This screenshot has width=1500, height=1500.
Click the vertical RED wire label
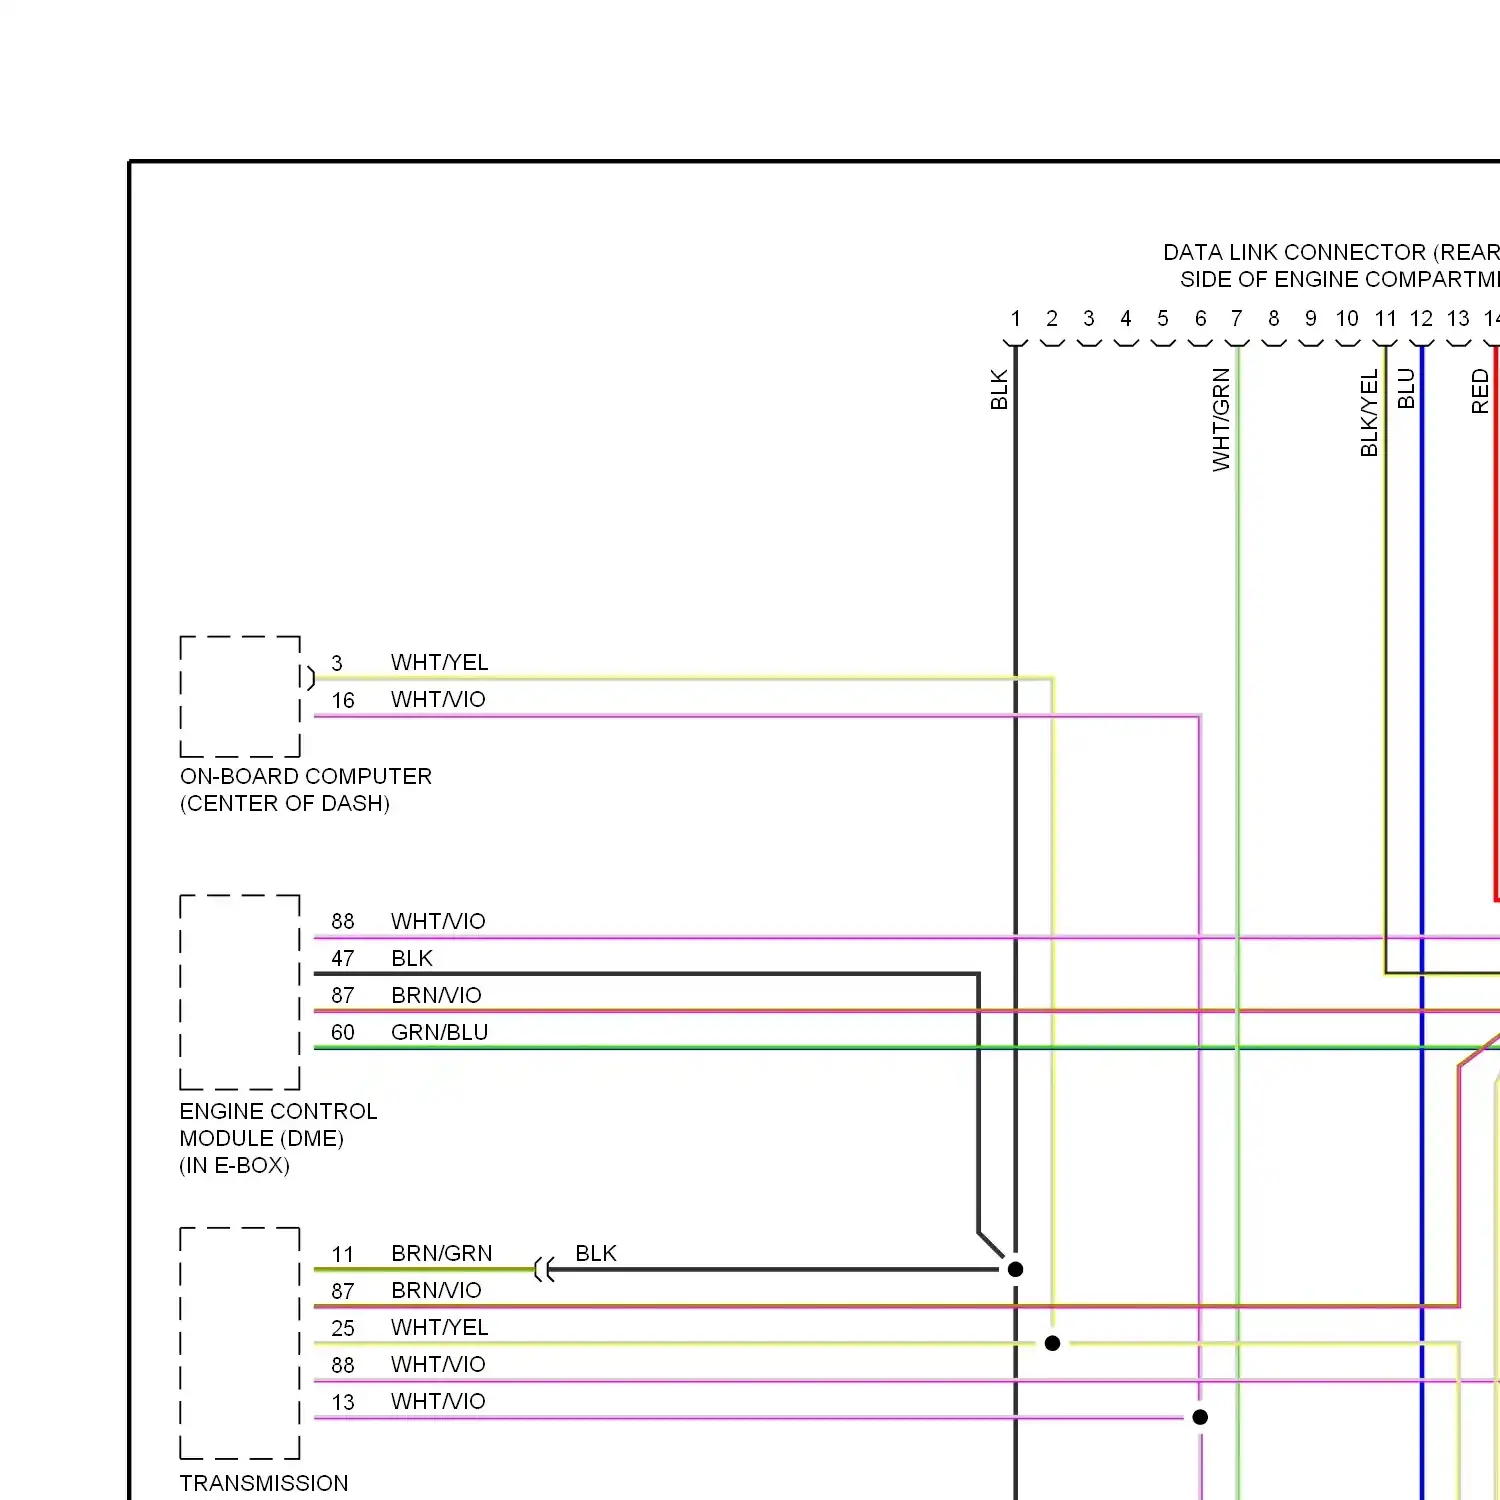[x=1480, y=391]
